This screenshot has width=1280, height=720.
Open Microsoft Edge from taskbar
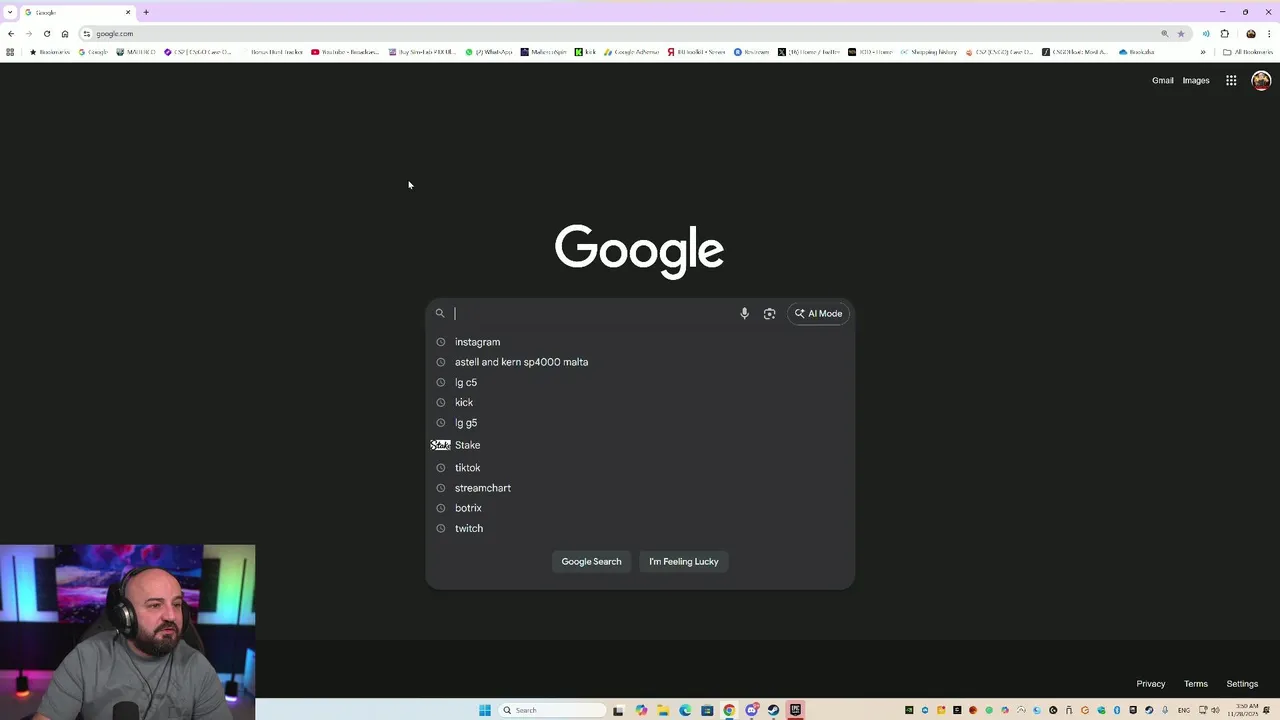[x=685, y=710]
